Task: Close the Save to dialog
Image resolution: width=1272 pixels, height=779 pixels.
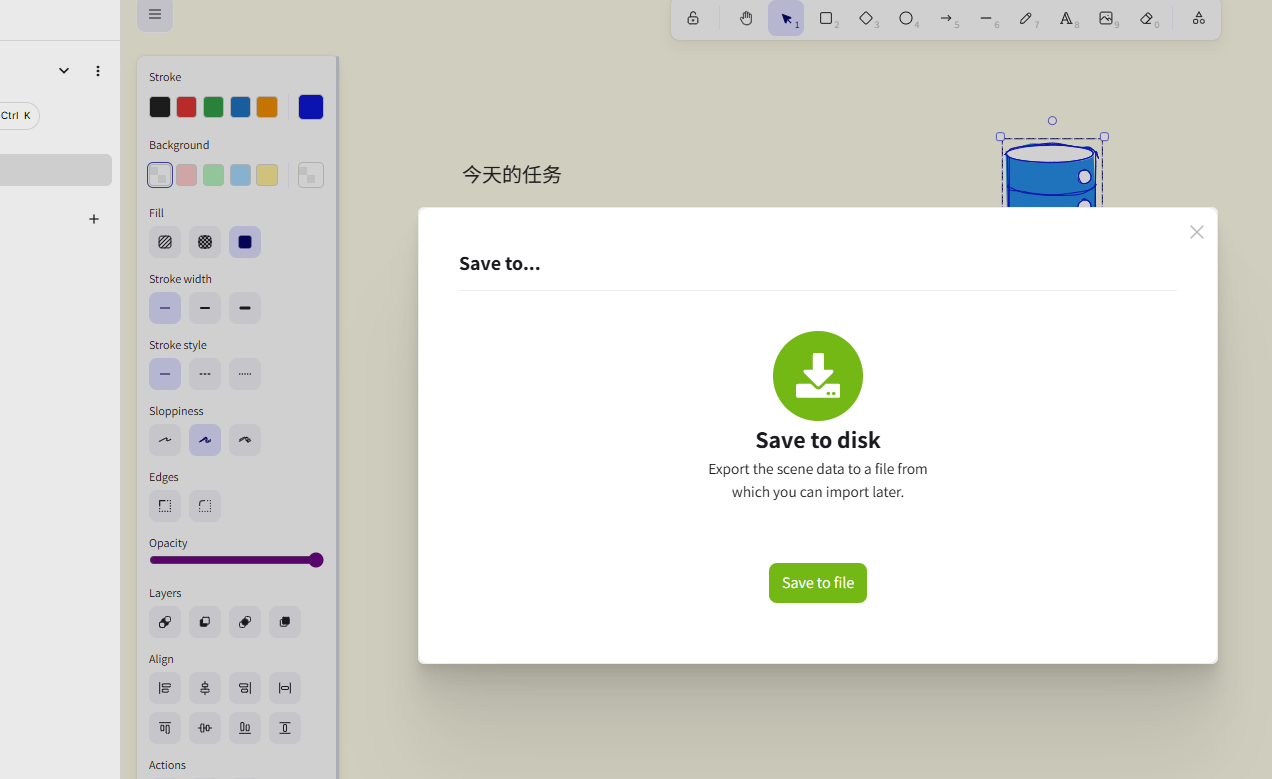Action: [1197, 232]
